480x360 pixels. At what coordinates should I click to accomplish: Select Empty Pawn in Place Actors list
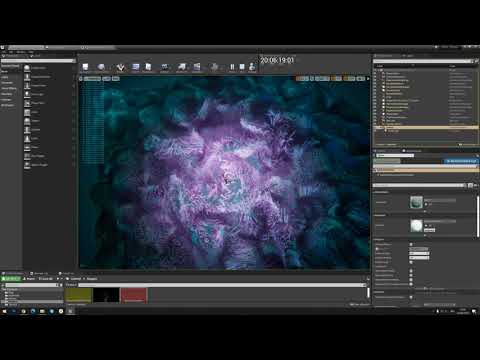point(48,86)
